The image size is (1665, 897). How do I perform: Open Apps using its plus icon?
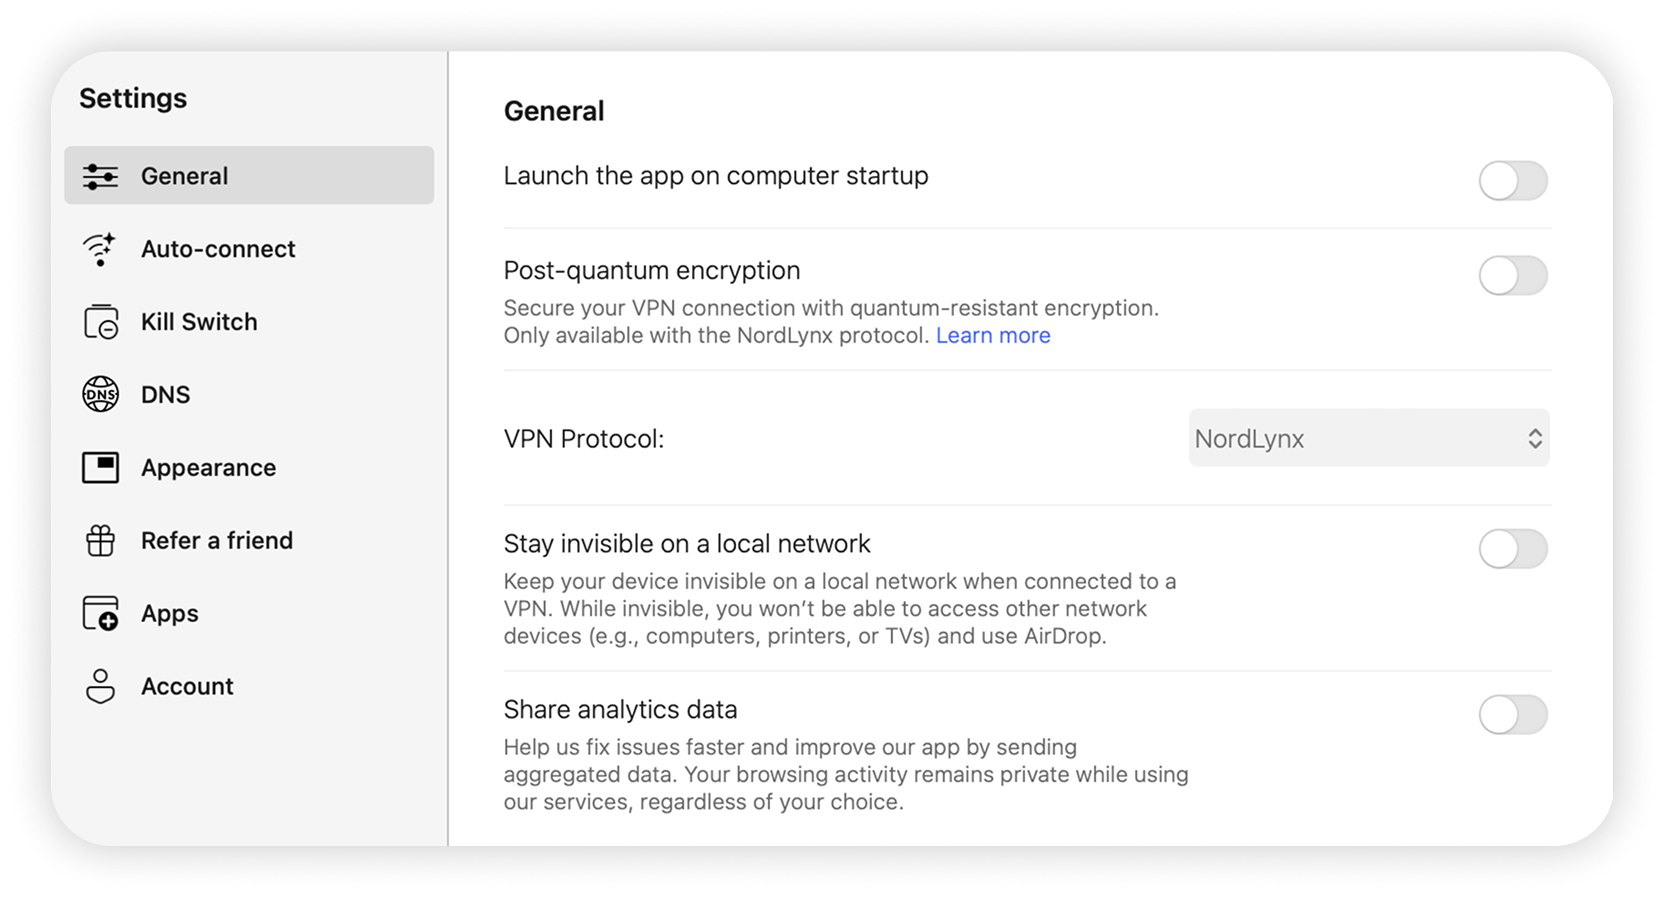(101, 613)
